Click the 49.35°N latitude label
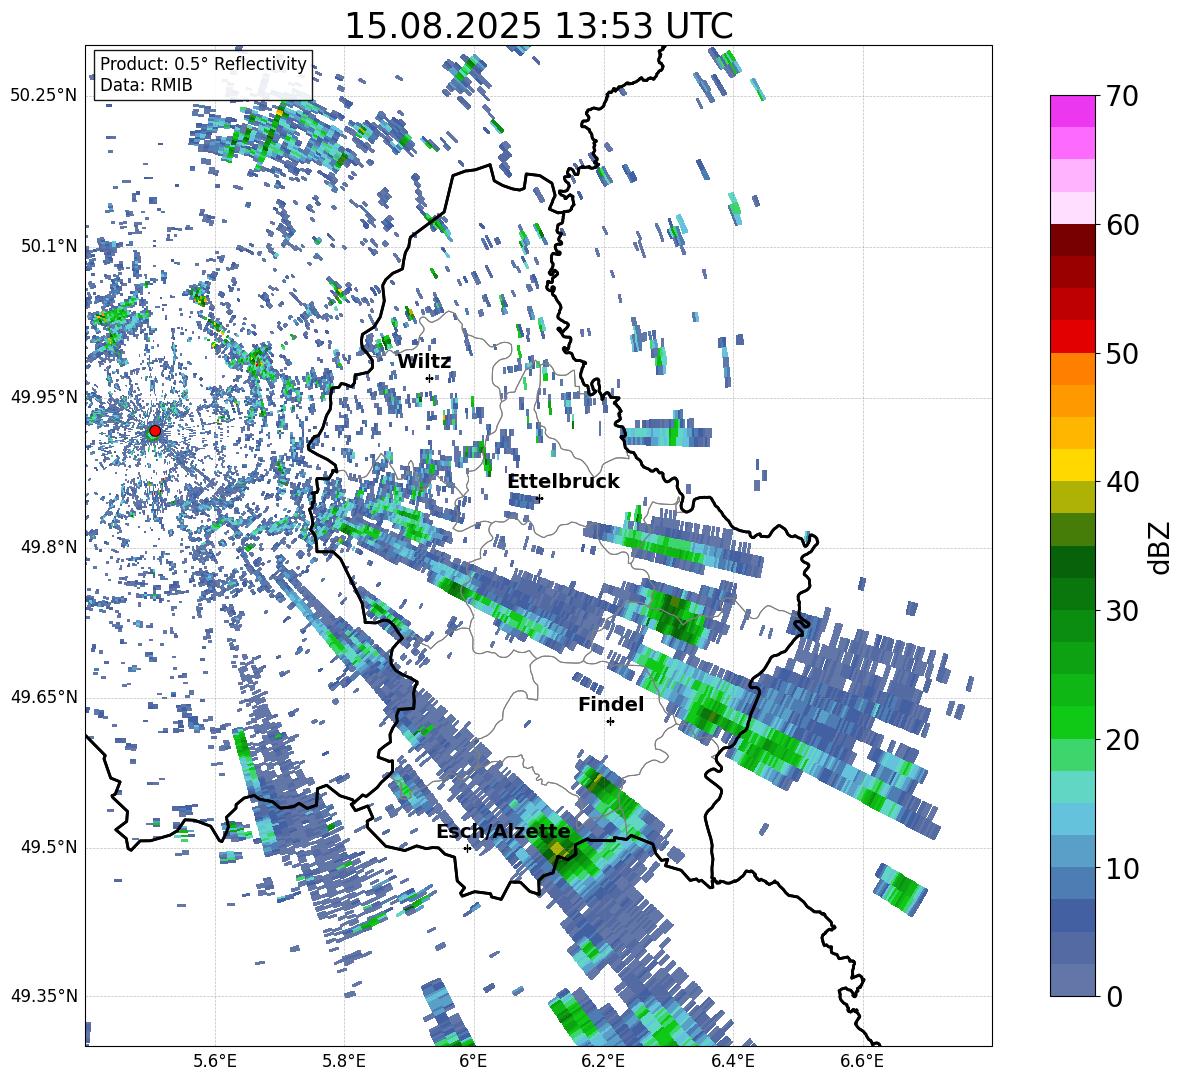 (44, 996)
